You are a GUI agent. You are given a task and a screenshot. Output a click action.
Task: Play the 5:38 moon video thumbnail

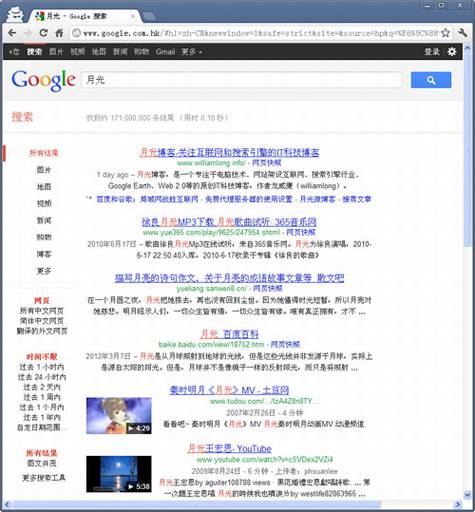119,474
